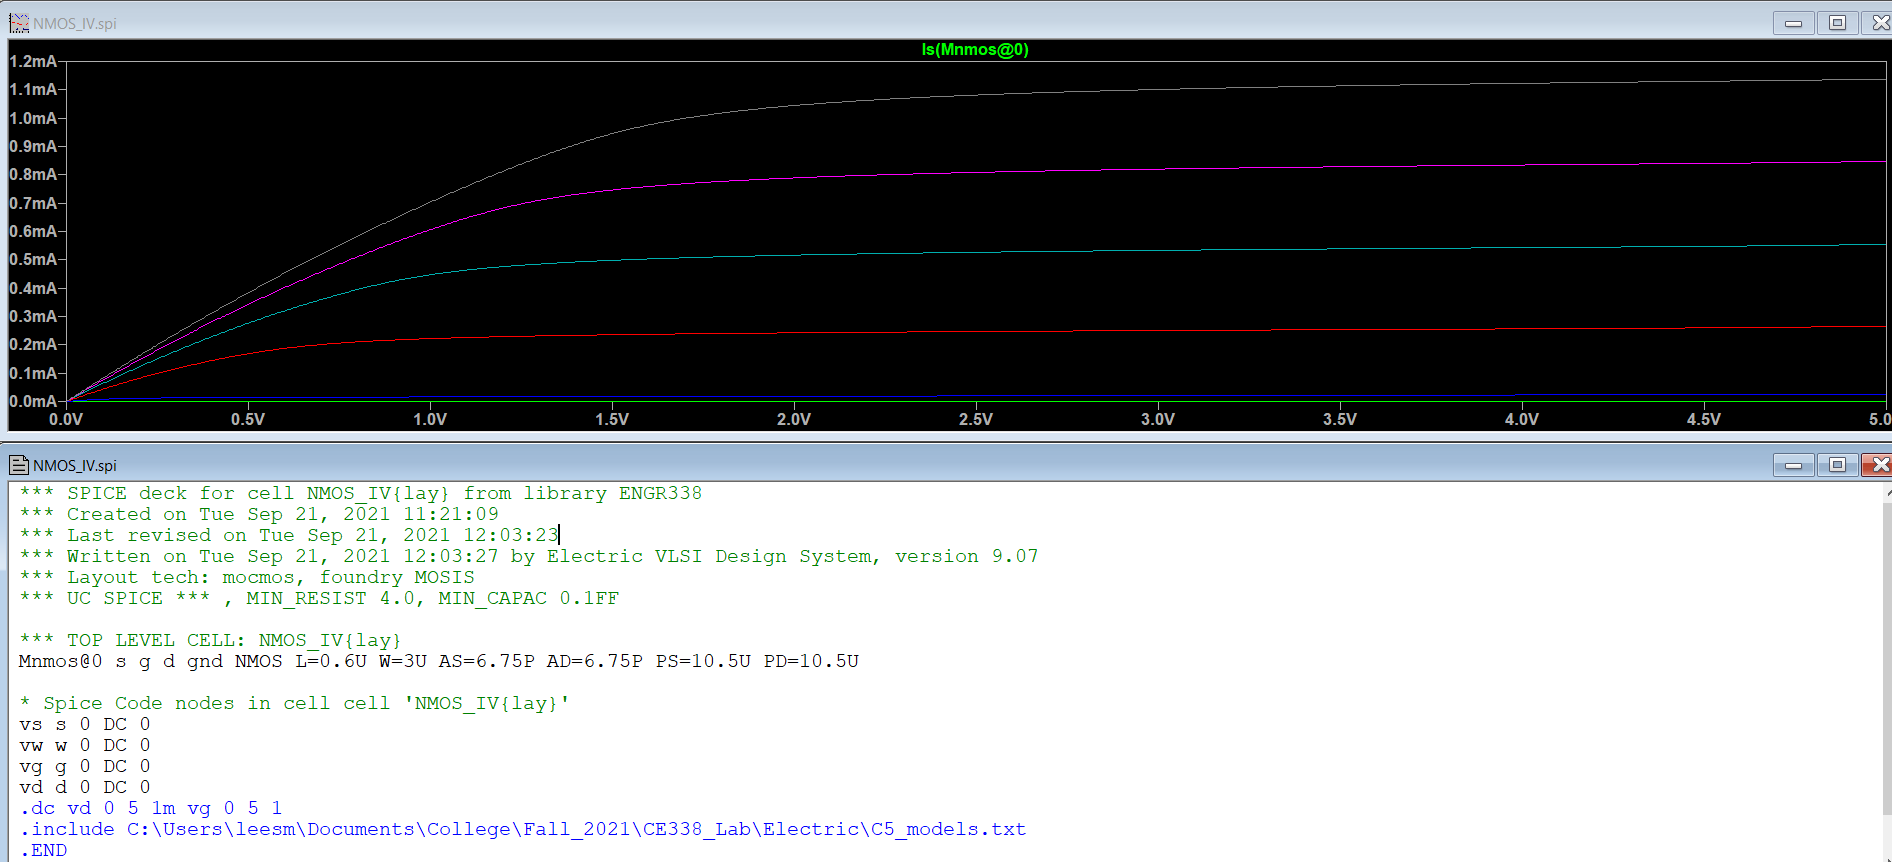This screenshot has width=1892, height=862.
Task: Maximize the netlist text window
Action: 1837,465
